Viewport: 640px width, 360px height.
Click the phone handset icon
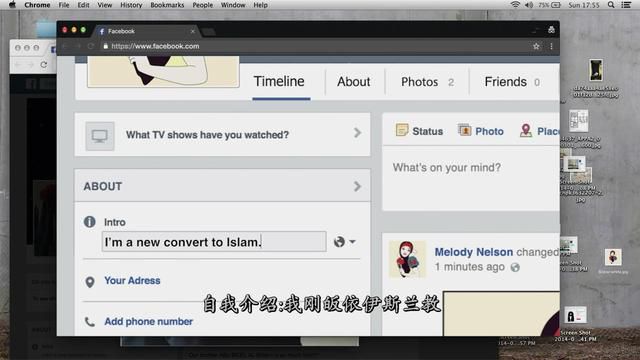(x=90, y=322)
